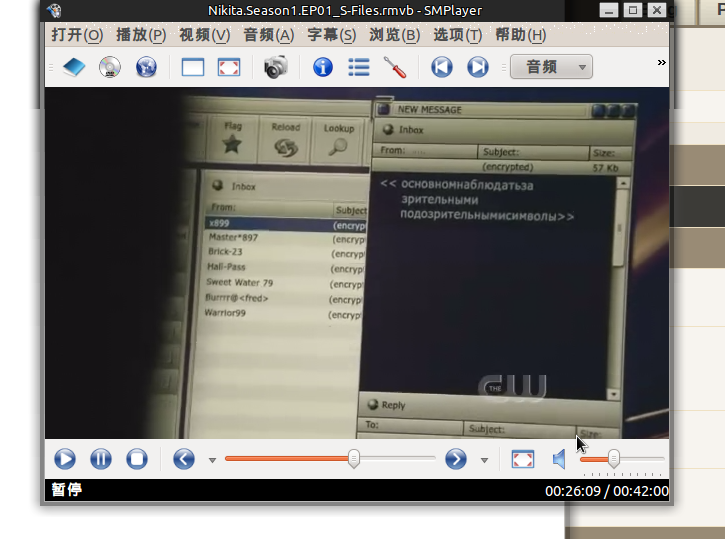Viewport: 725px width, 539px height.
Task: Click elapsed time display 00:26:09
Action: 572,491
